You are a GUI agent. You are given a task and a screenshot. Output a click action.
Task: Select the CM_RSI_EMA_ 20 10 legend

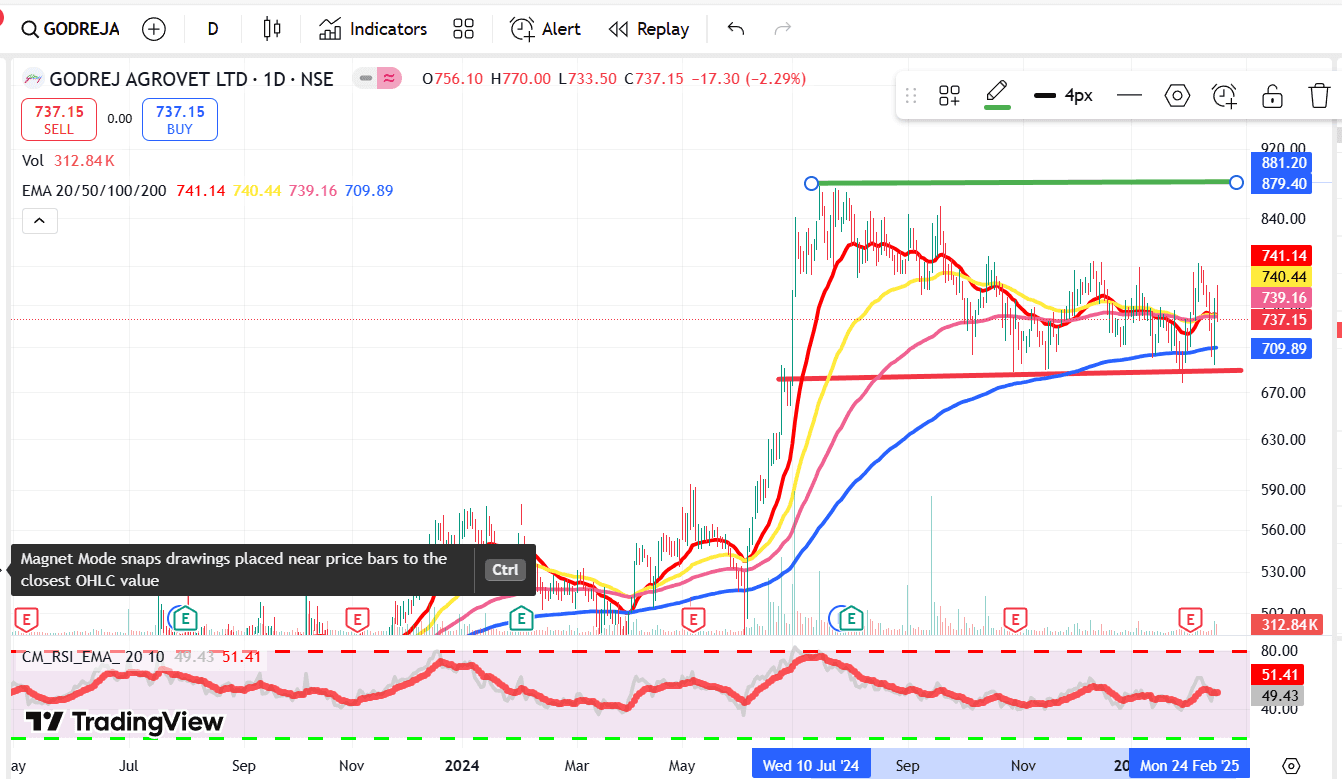point(93,657)
